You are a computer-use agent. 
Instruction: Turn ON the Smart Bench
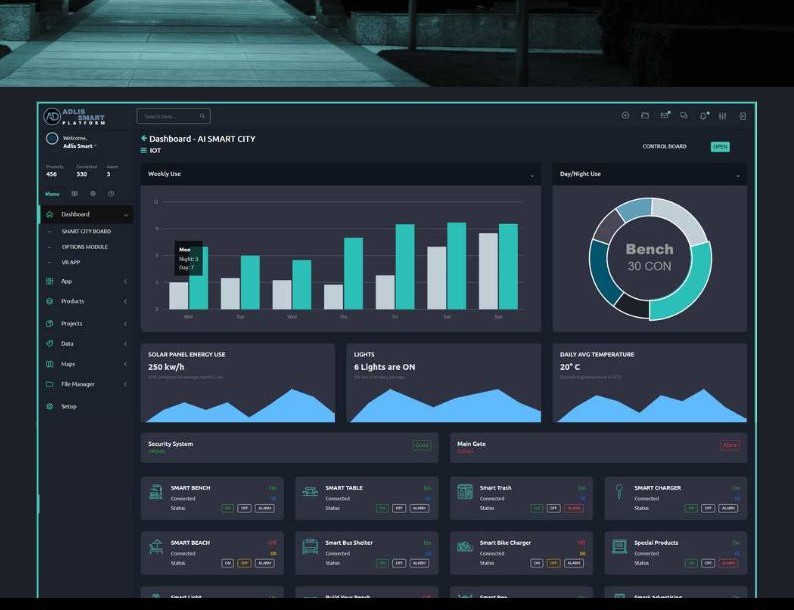[x=228, y=508]
